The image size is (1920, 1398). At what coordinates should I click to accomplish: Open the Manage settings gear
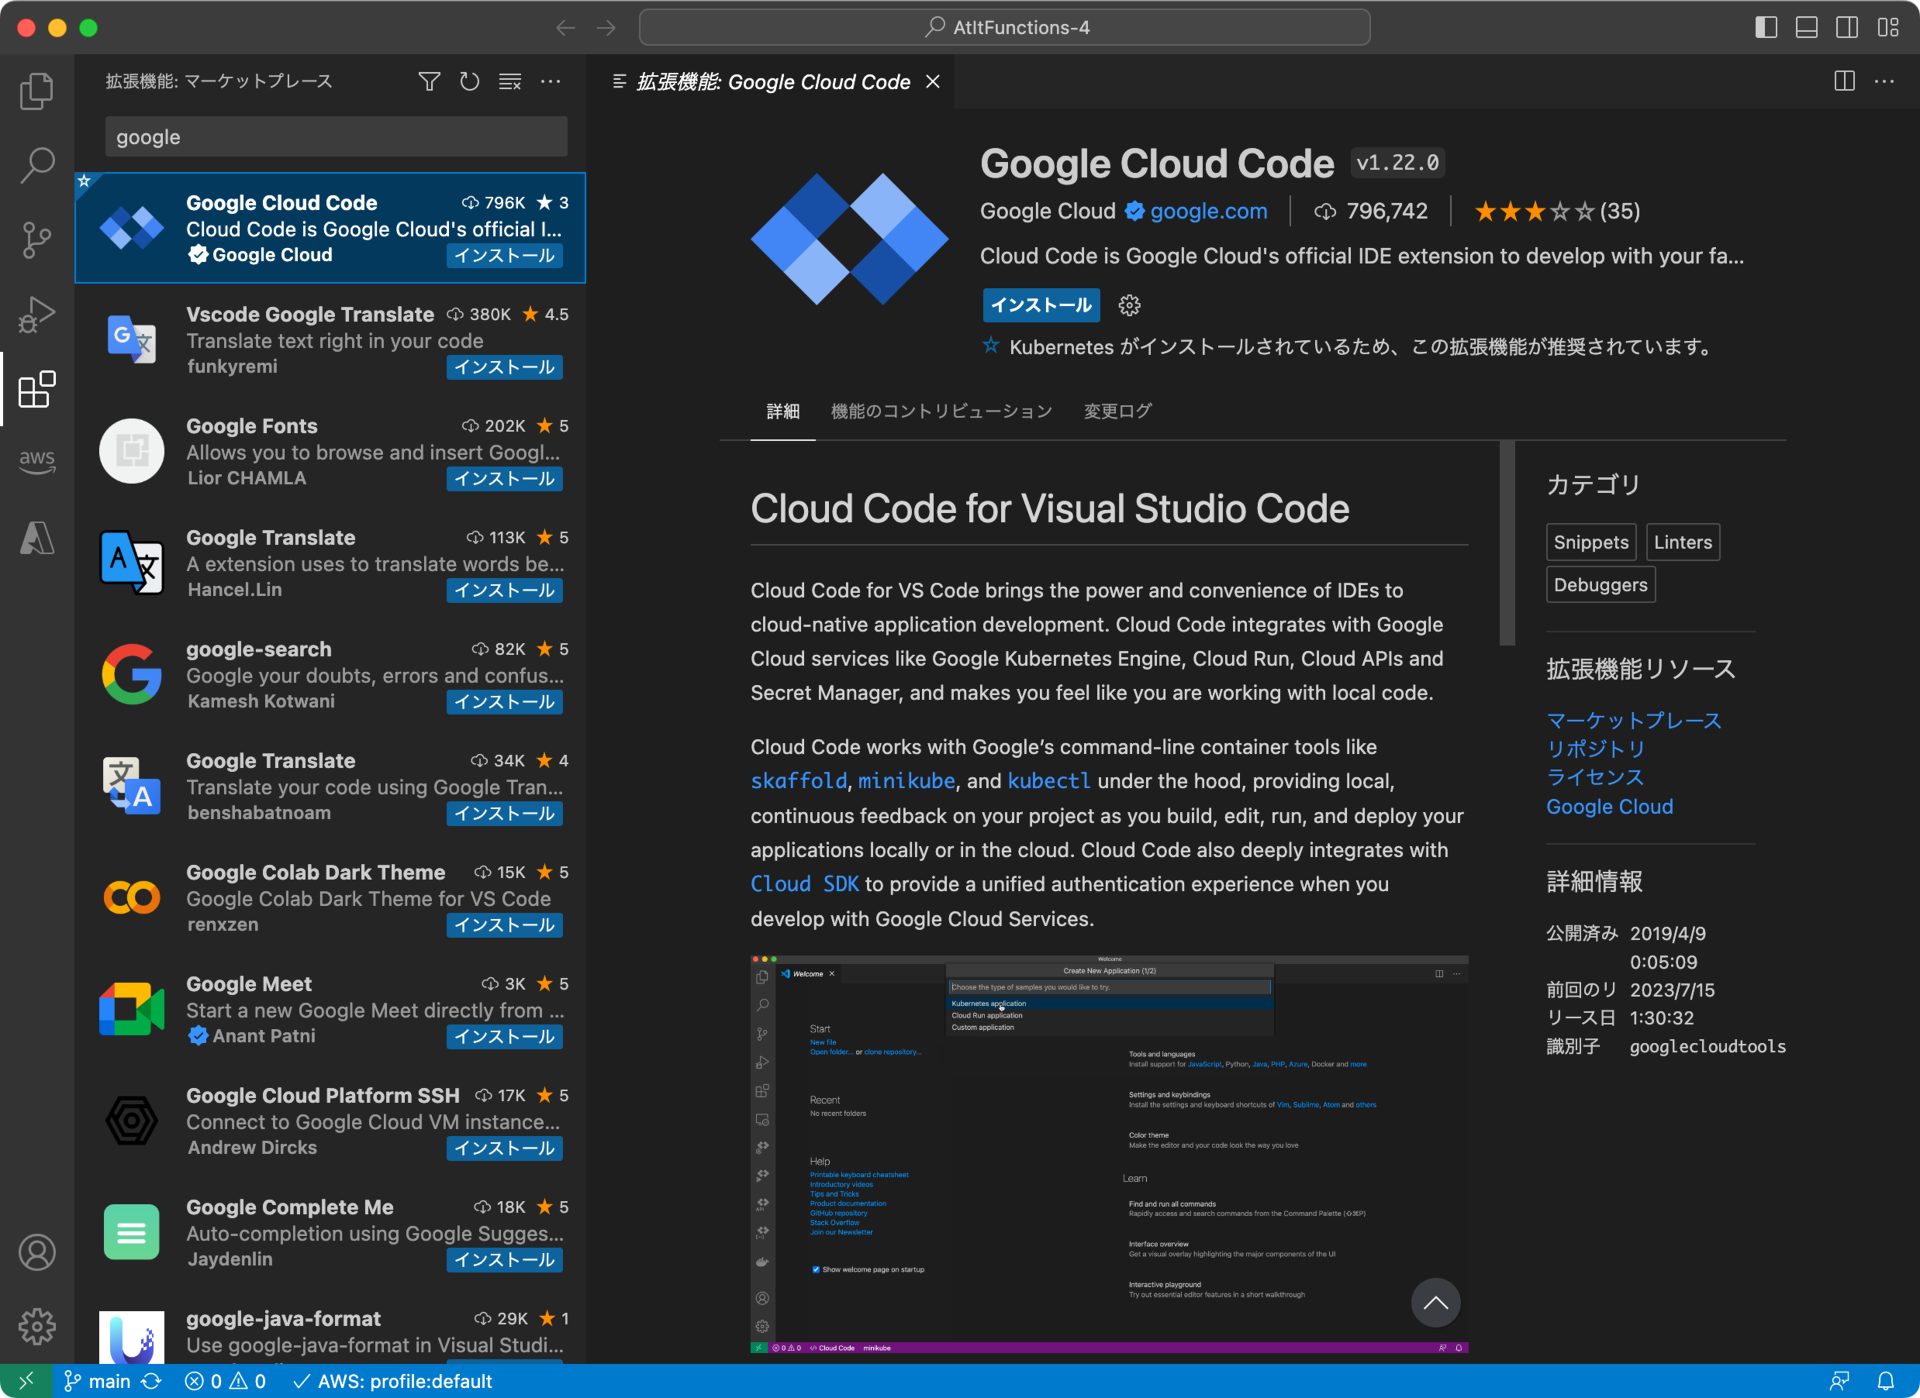(37, 1326)
